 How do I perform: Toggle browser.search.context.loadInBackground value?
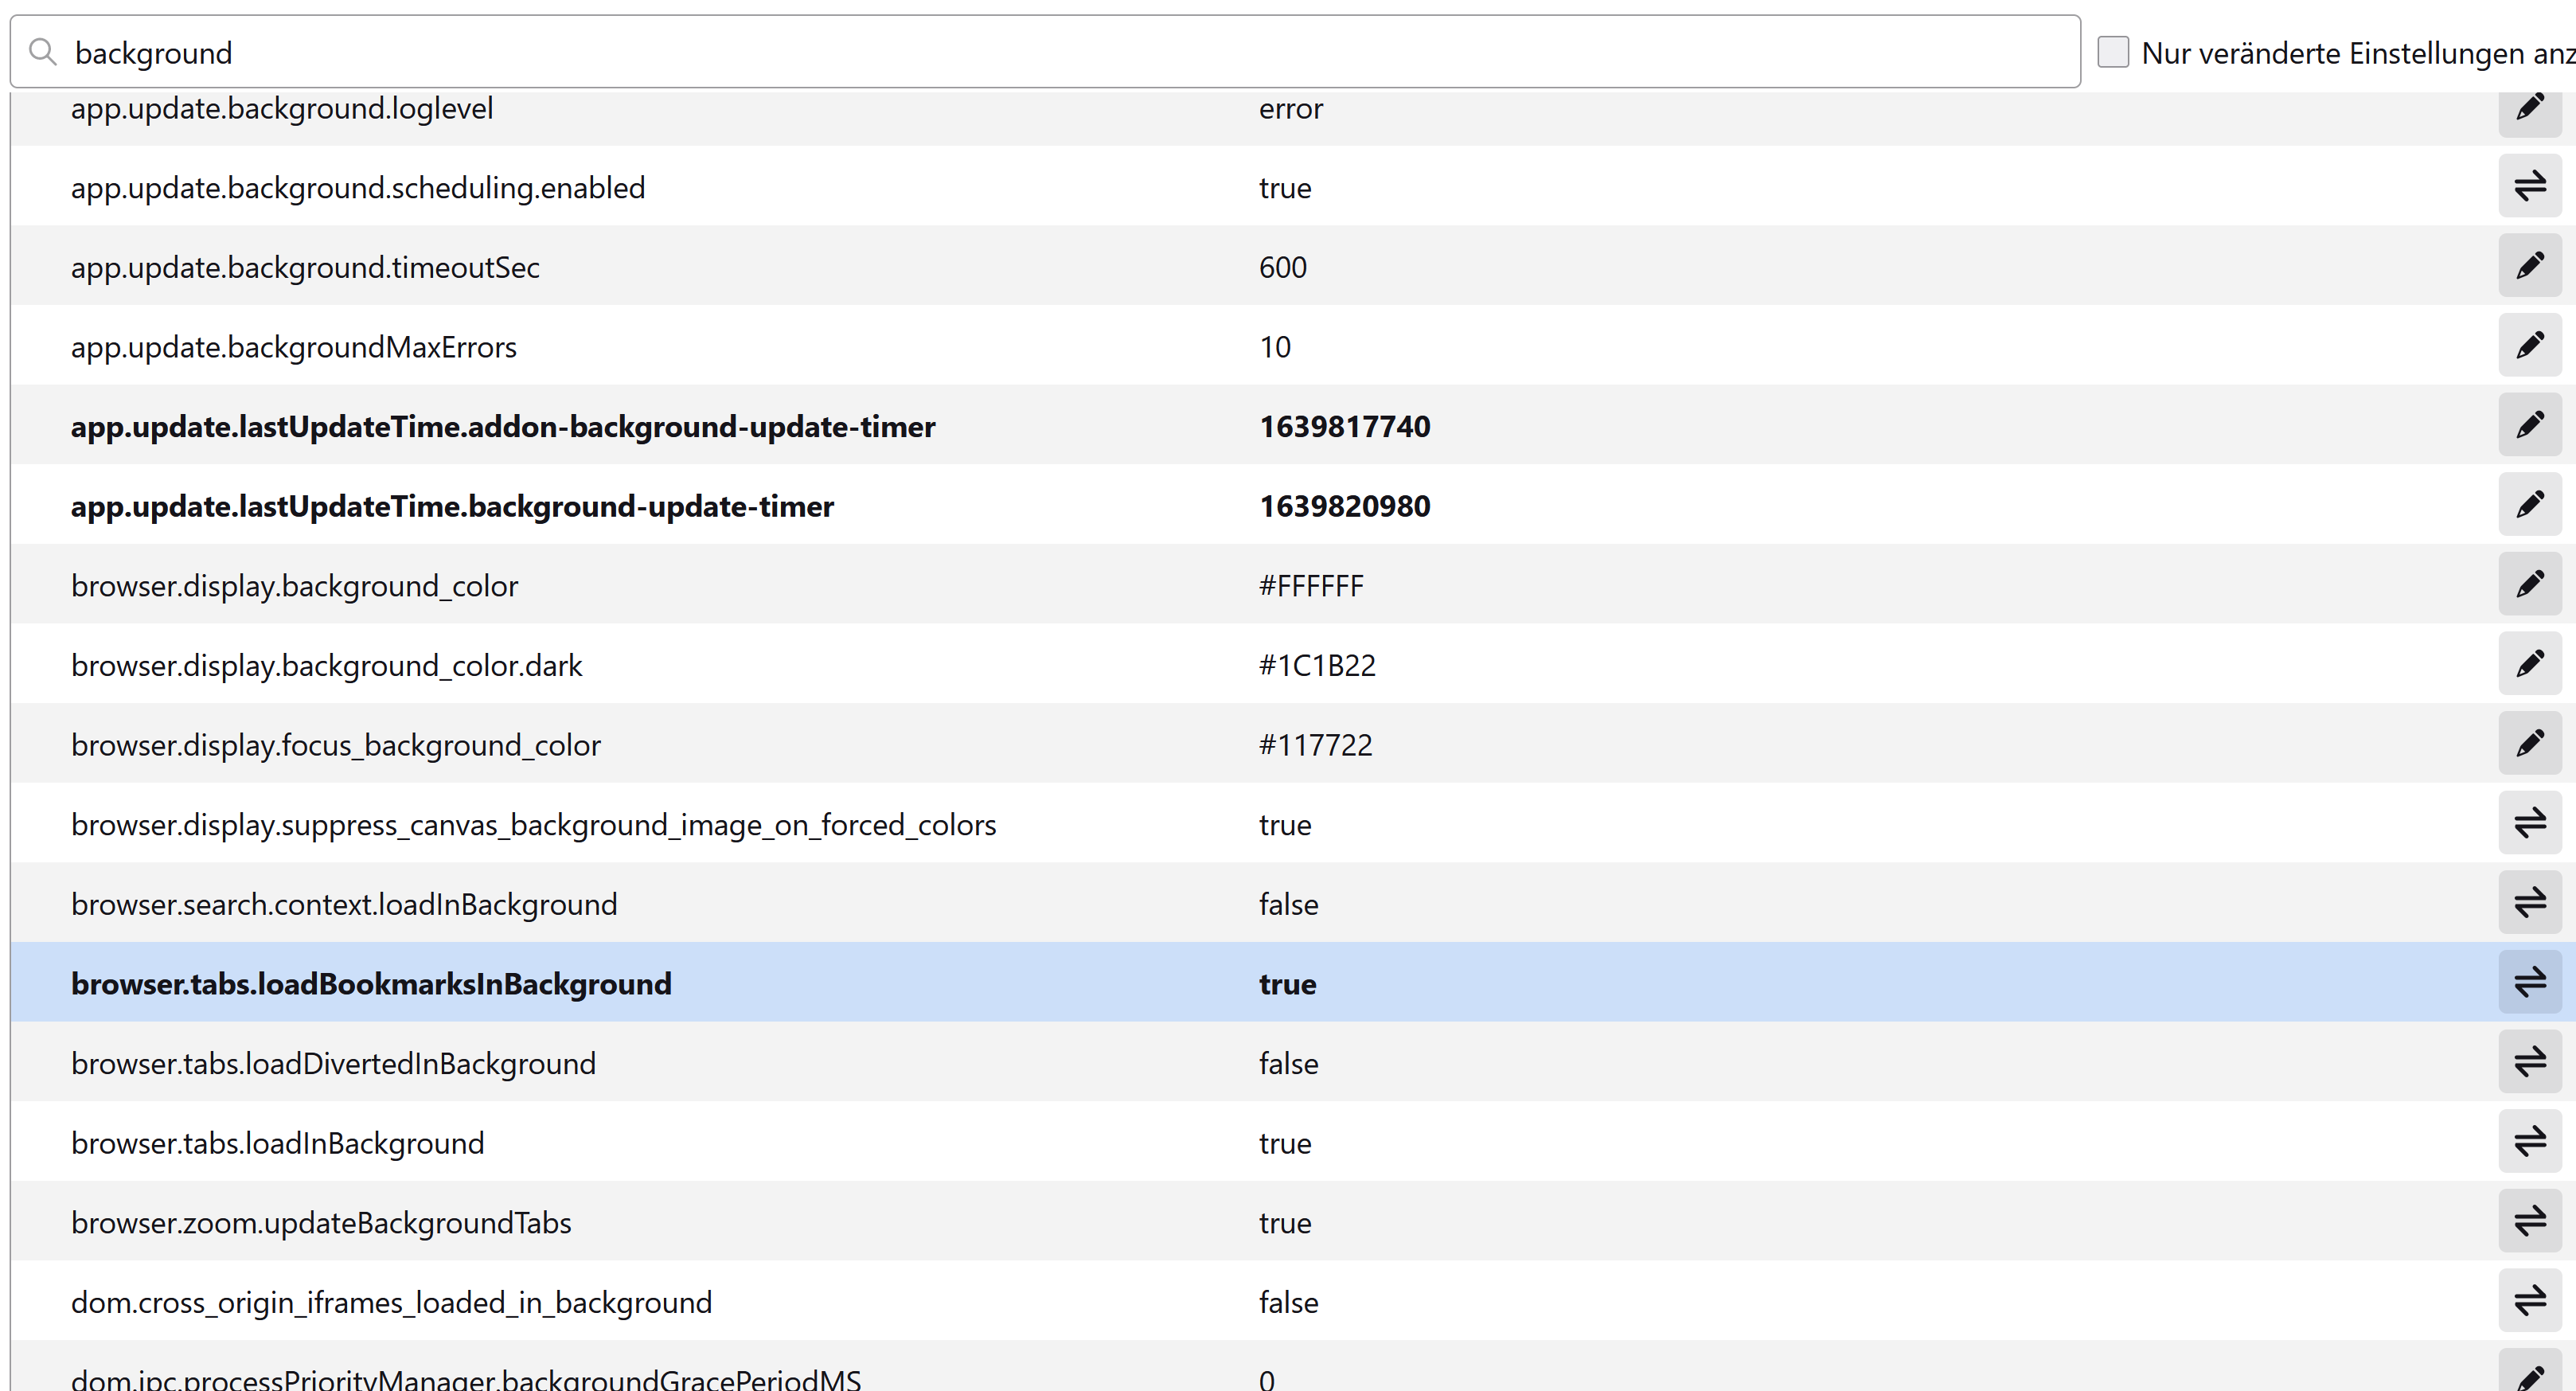point(2529,903)
